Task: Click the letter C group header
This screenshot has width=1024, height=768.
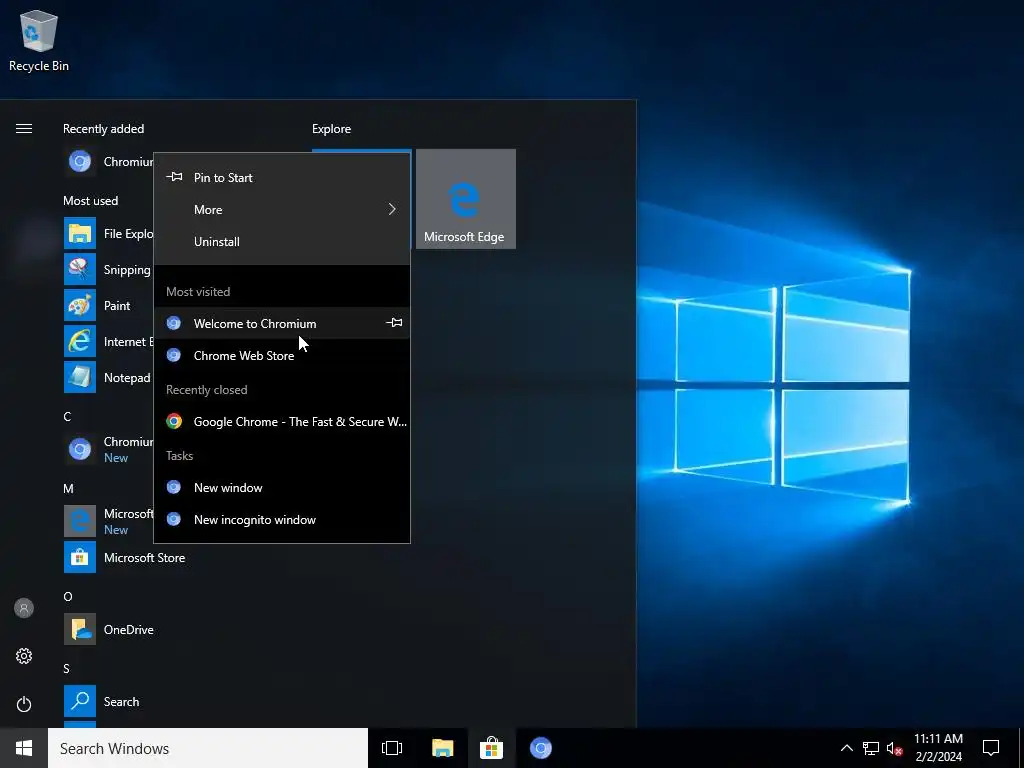Action: (67, 417)
